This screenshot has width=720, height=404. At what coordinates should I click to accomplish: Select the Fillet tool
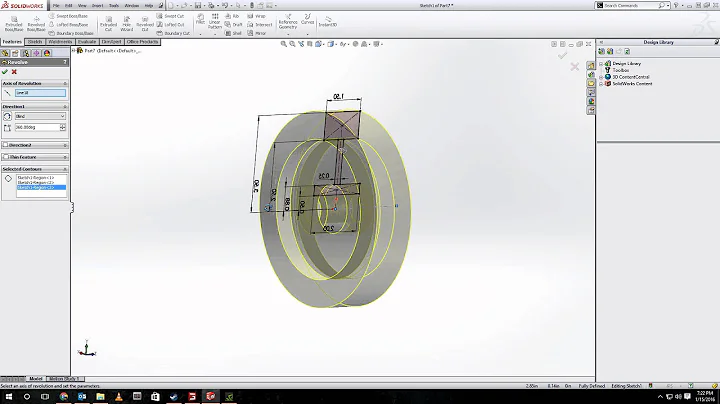pyautogui.click(x=200, y=19)
